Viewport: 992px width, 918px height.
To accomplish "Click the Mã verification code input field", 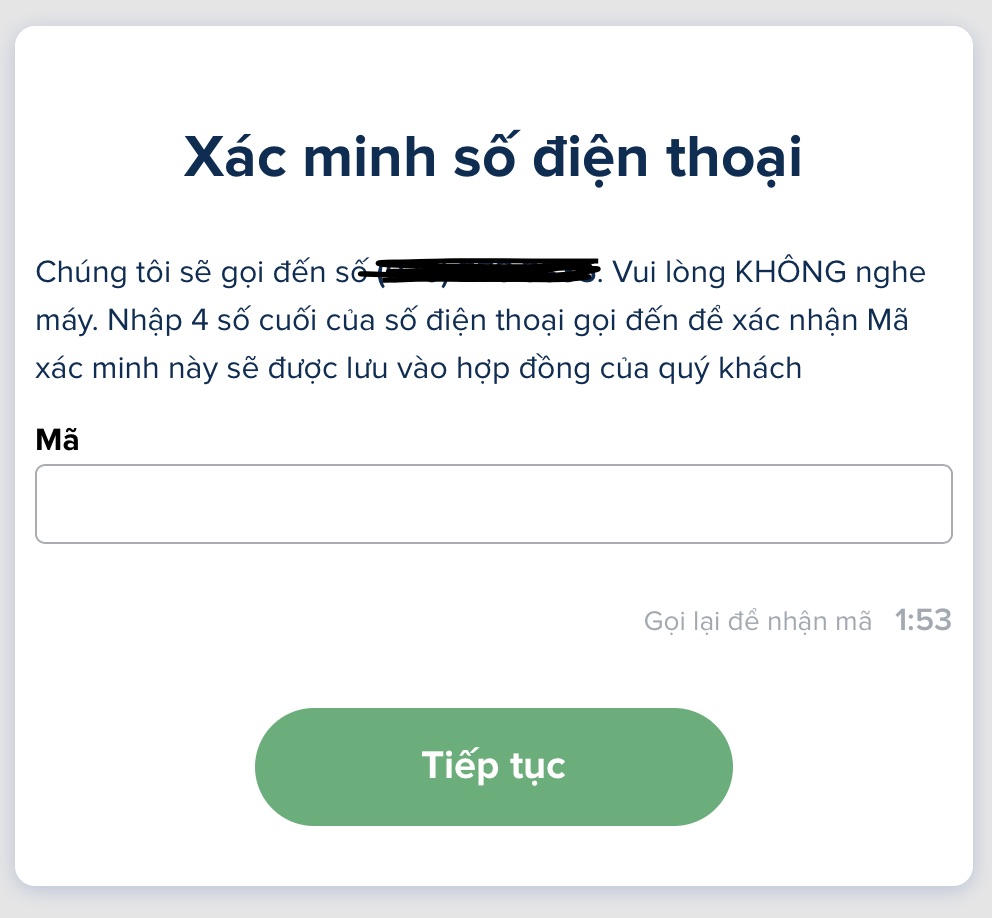I will [493, 504].
